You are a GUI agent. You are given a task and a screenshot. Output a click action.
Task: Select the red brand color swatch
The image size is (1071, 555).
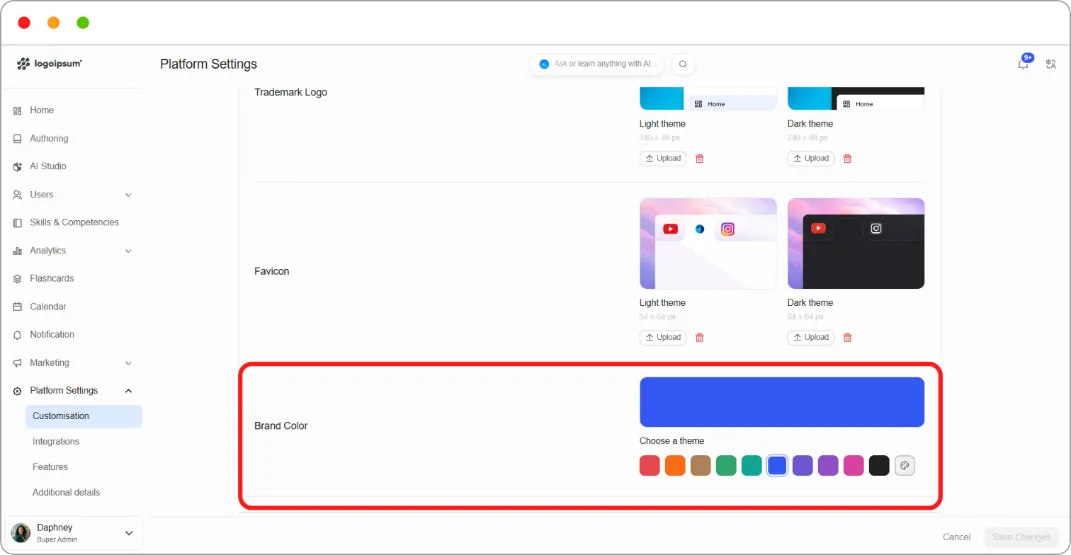coord(650,466)
